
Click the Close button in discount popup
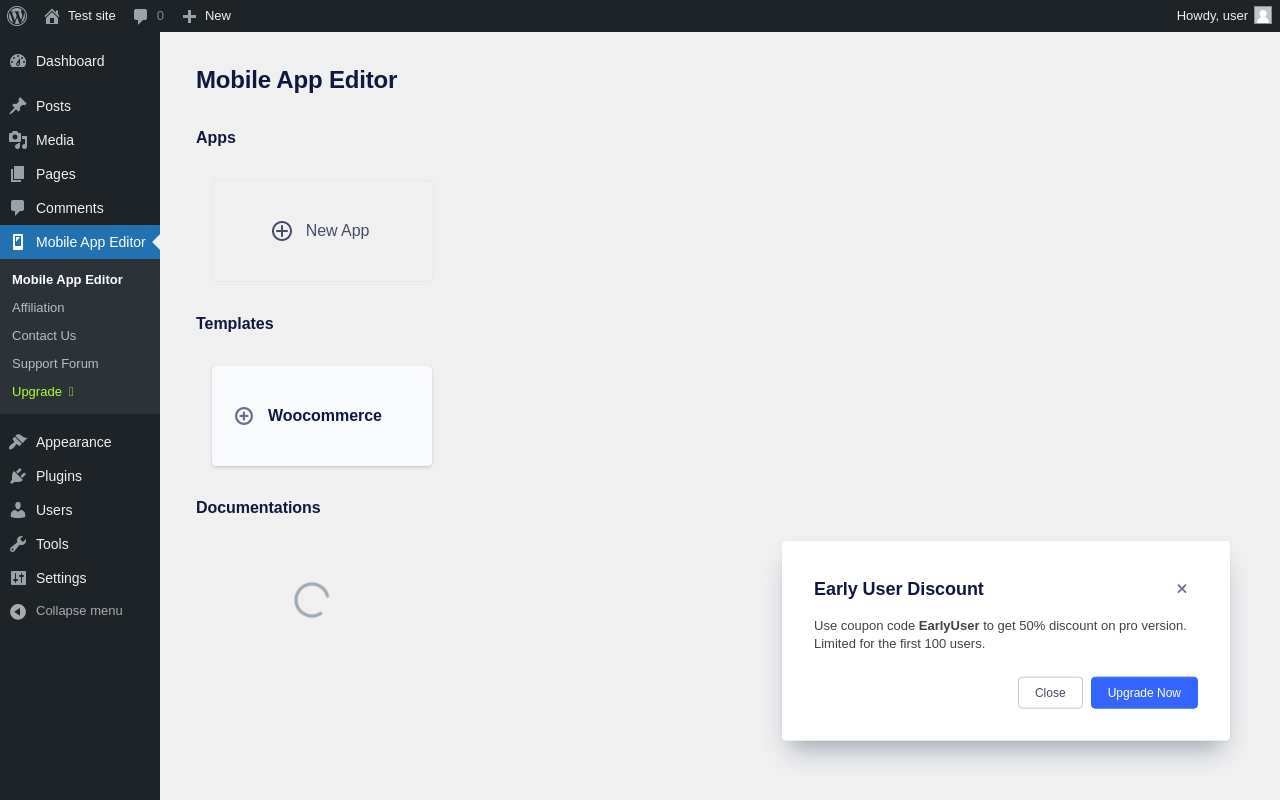tap(1050, 693)
